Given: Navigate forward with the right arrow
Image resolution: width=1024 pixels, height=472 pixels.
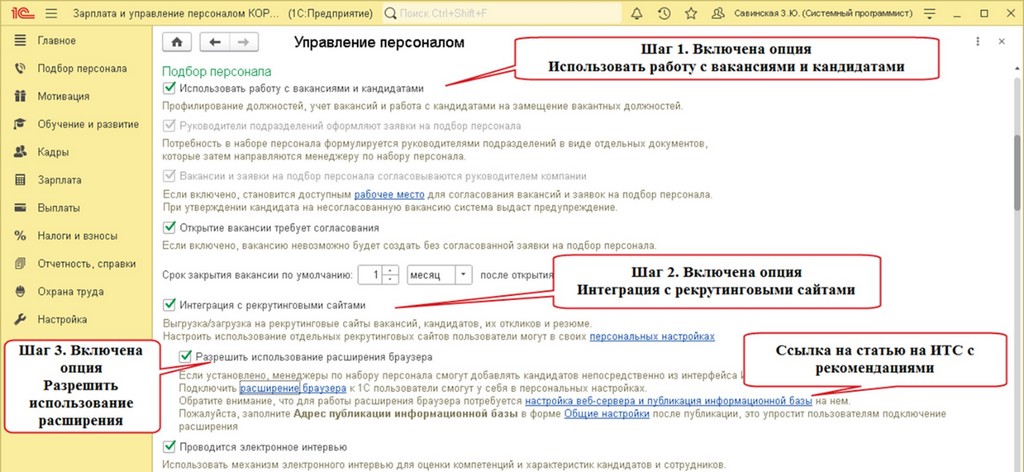Looking at the screenshot, I should [244, 42].
